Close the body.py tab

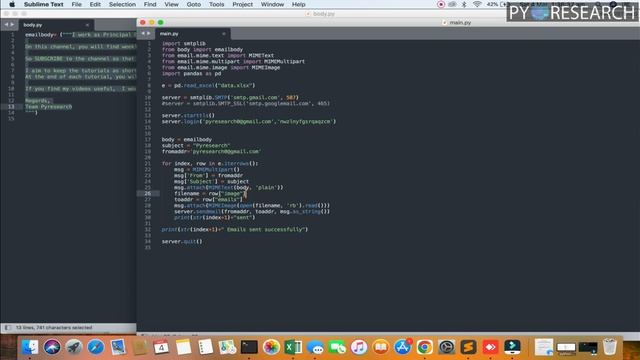pyautogui.click(x=87, y=25)
